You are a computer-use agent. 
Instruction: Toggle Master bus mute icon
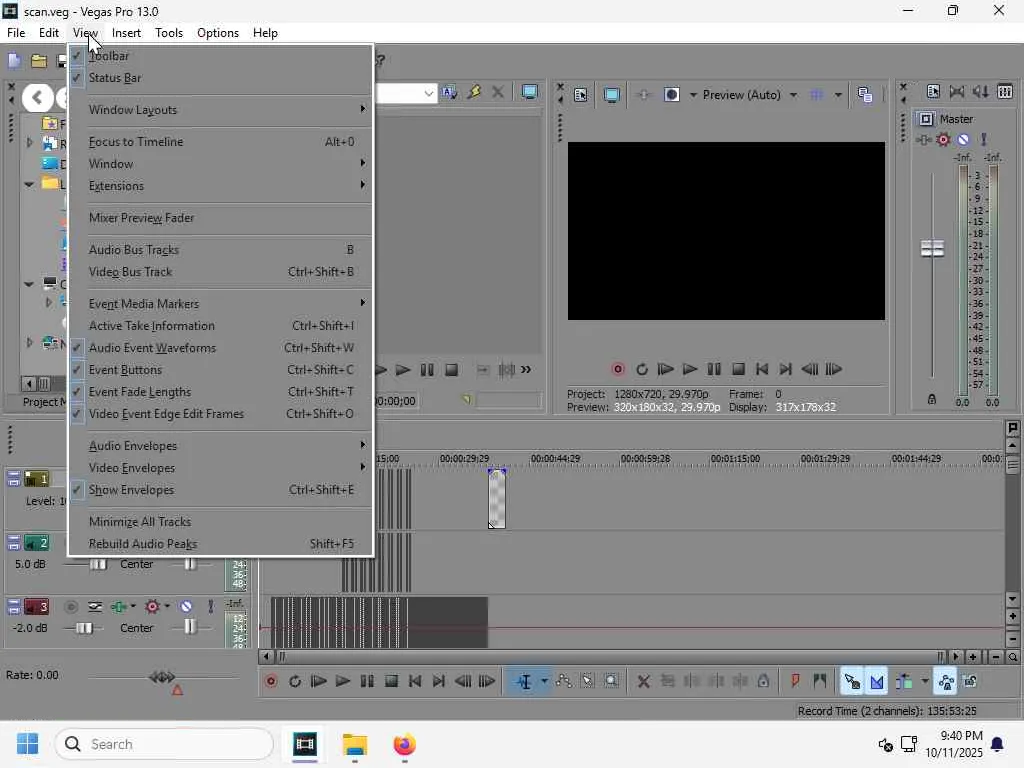pyautogui.click(x=963, y=140)
